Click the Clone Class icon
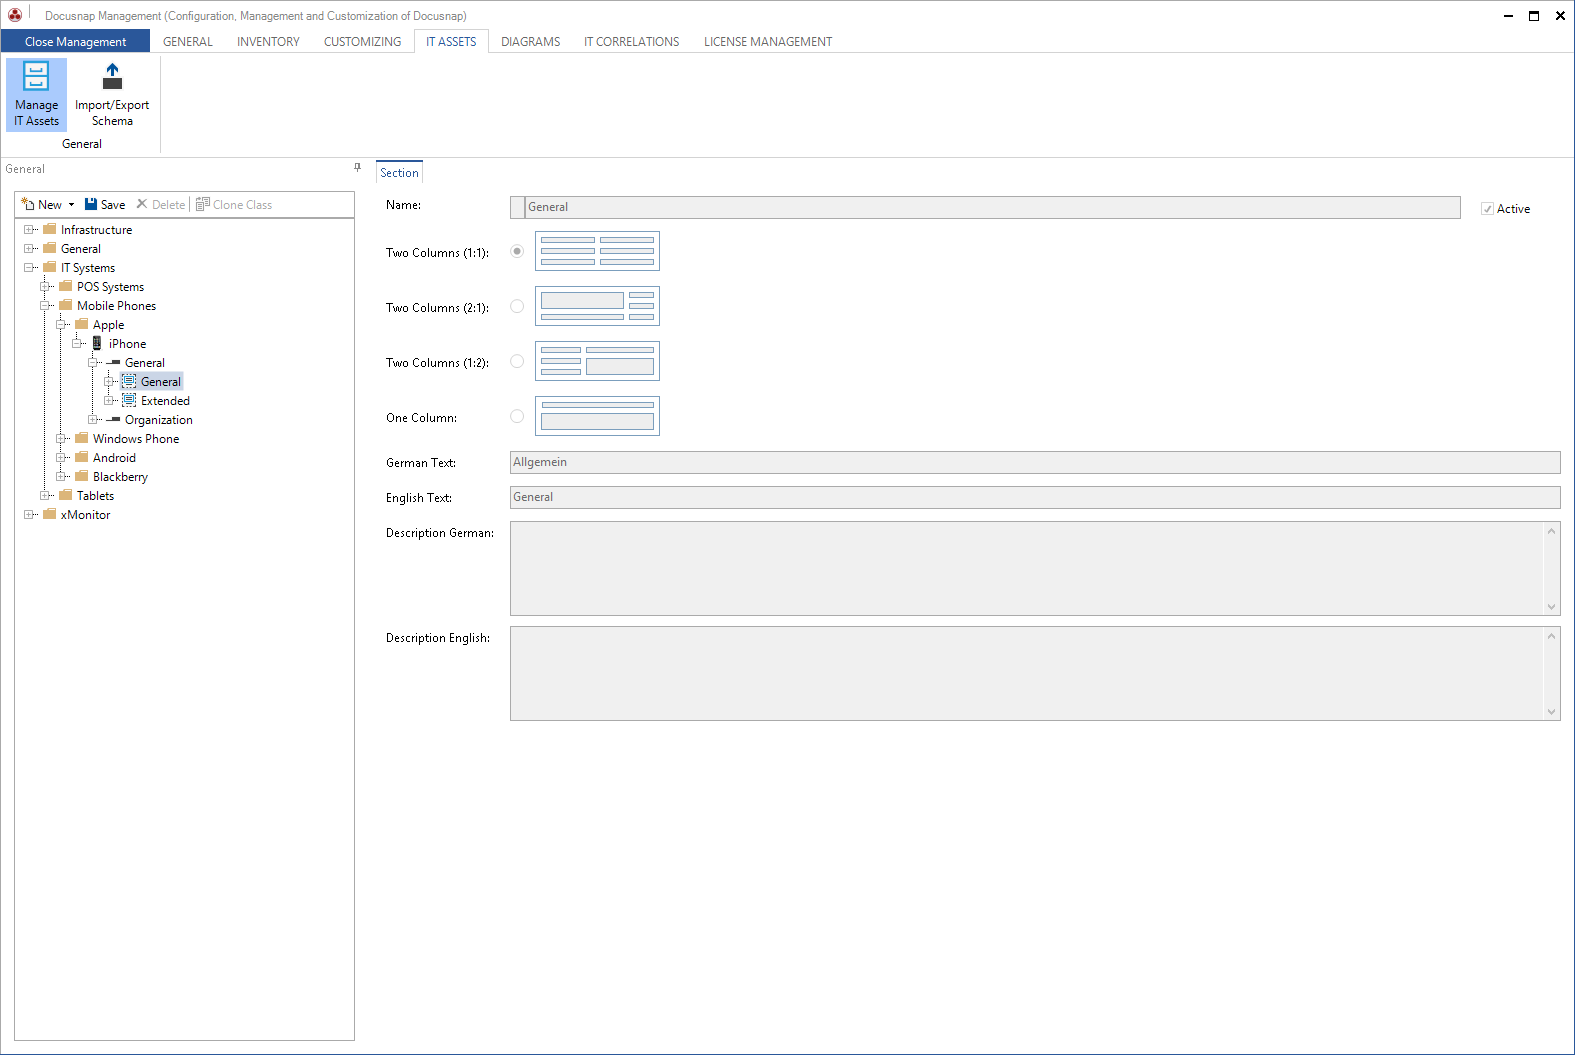 [202, 204]
